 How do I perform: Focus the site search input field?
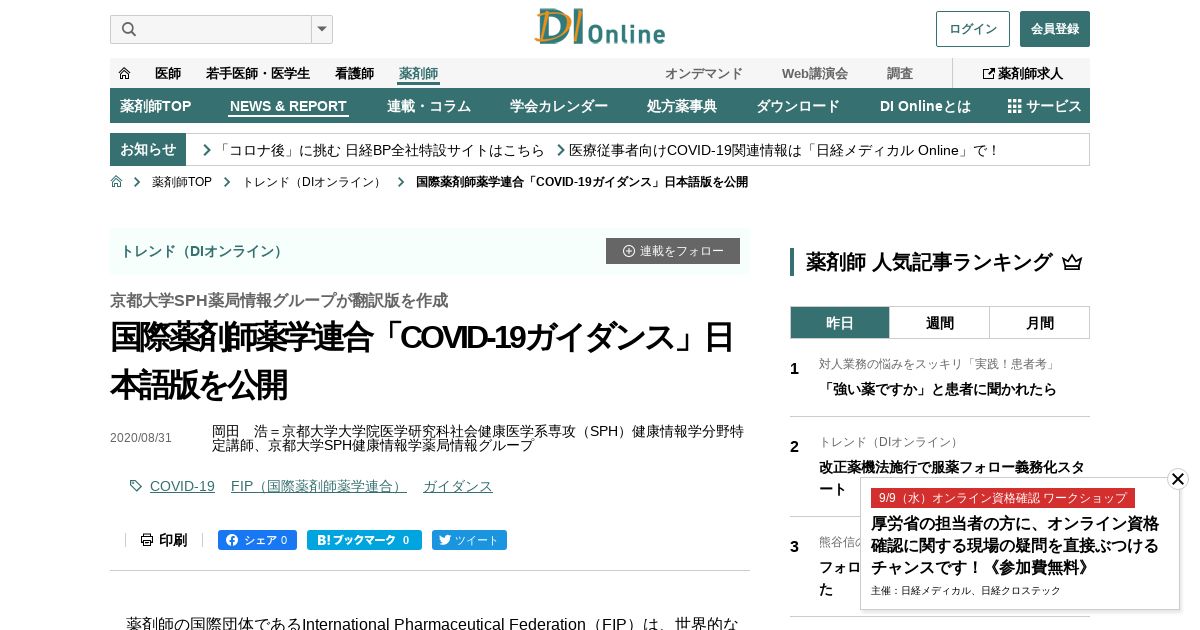(x=211, y=29)
